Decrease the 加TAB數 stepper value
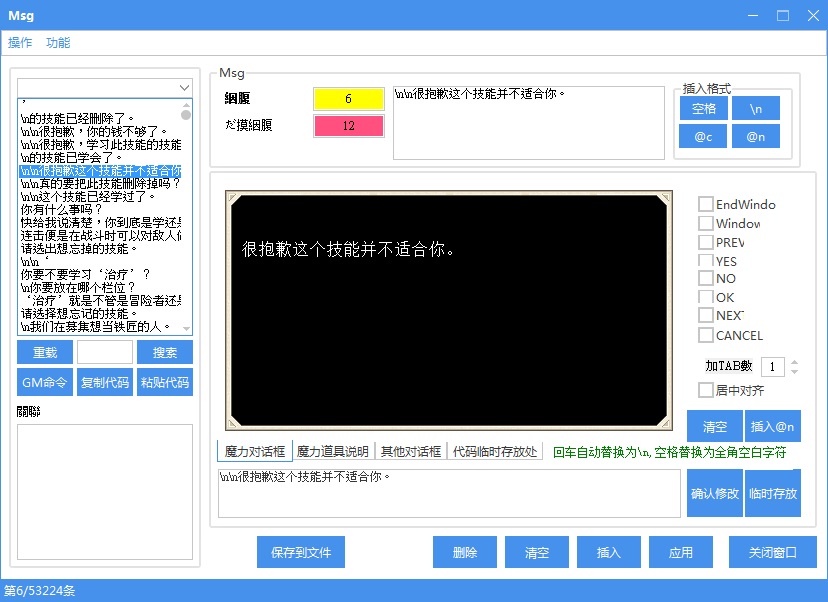This screenshot has width=828, height=602. coord(794,371)
